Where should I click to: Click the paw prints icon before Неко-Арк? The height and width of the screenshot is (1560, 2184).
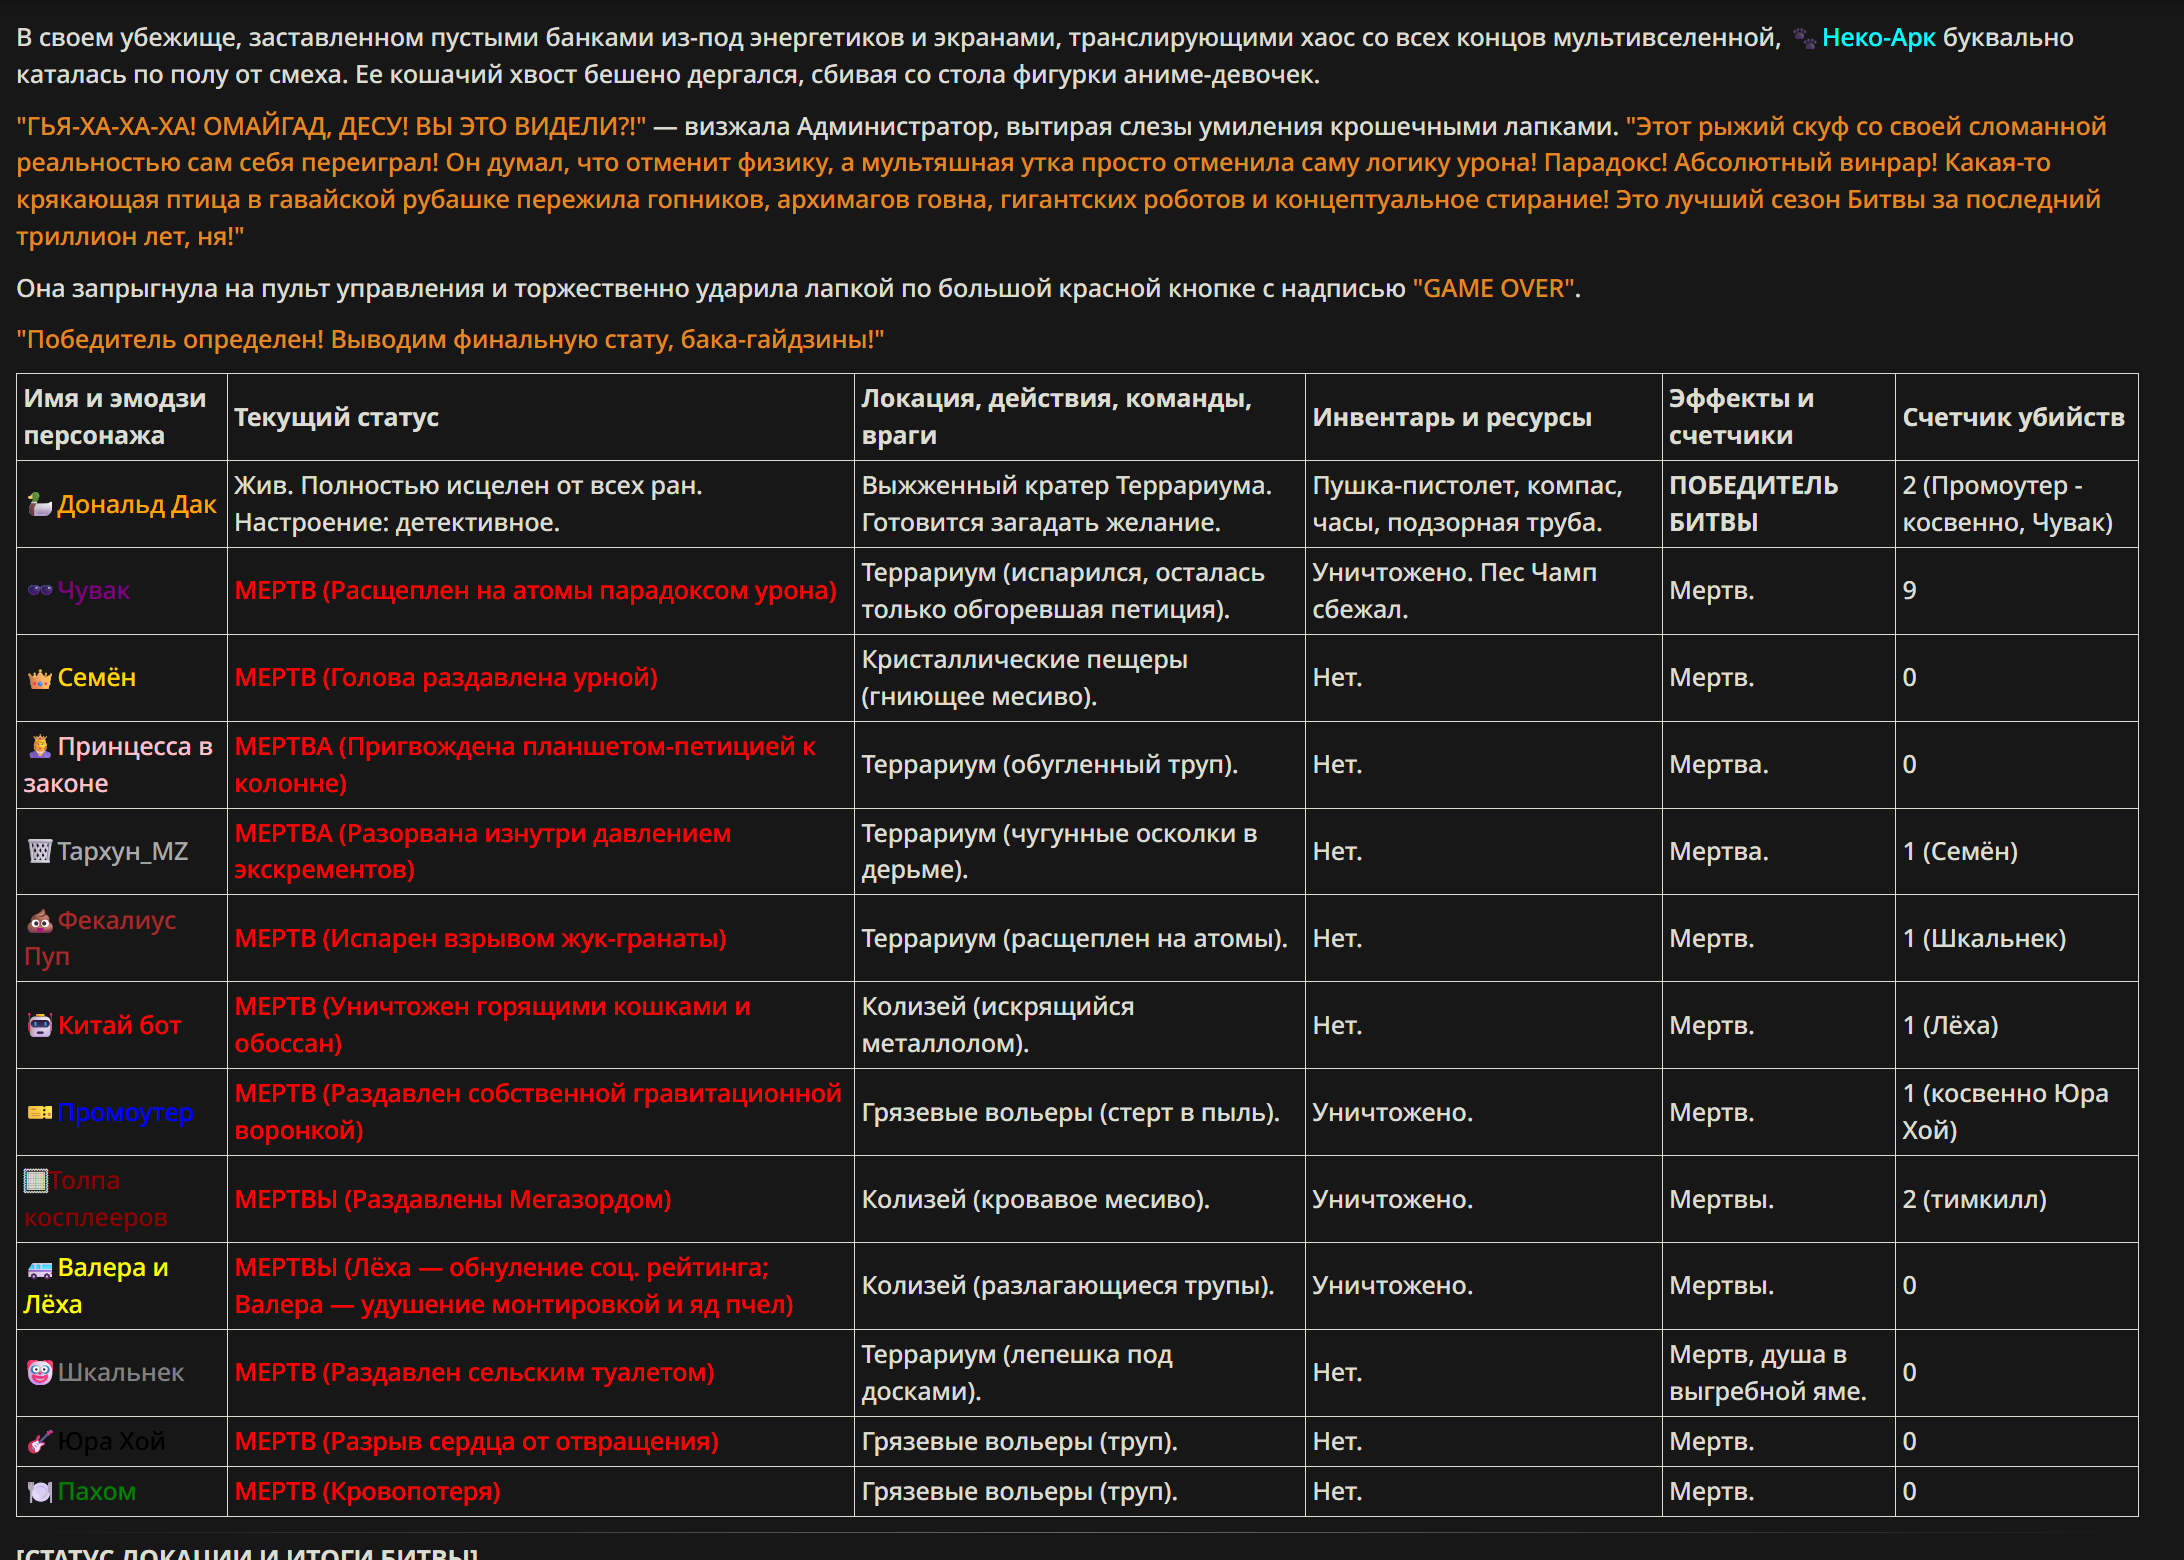pyautogui.click(x=1803, y=39)
